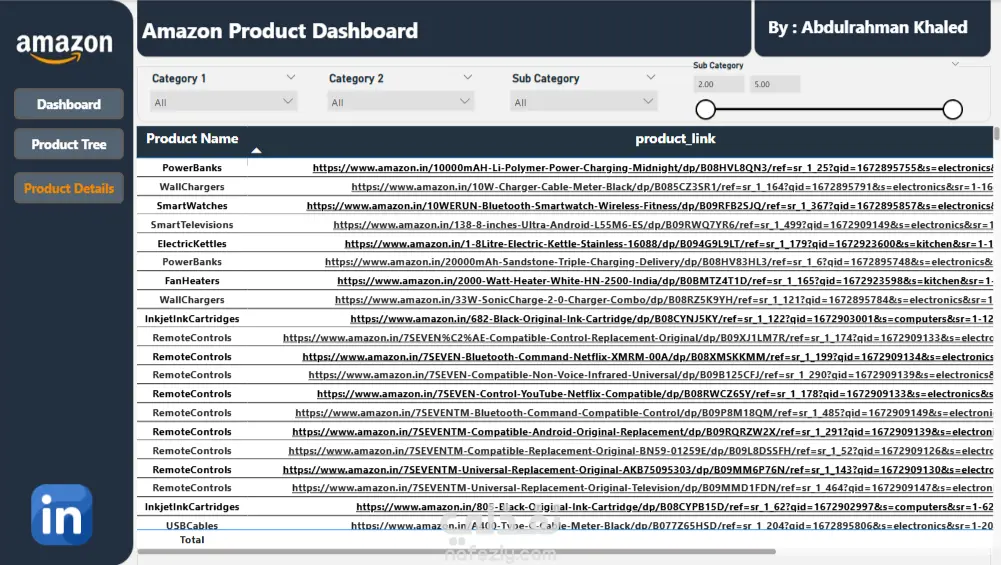The height and width of the screenshot is (565, 1001).
Task: Open the Category 1 All dropdown
Action: coord(223,102)
